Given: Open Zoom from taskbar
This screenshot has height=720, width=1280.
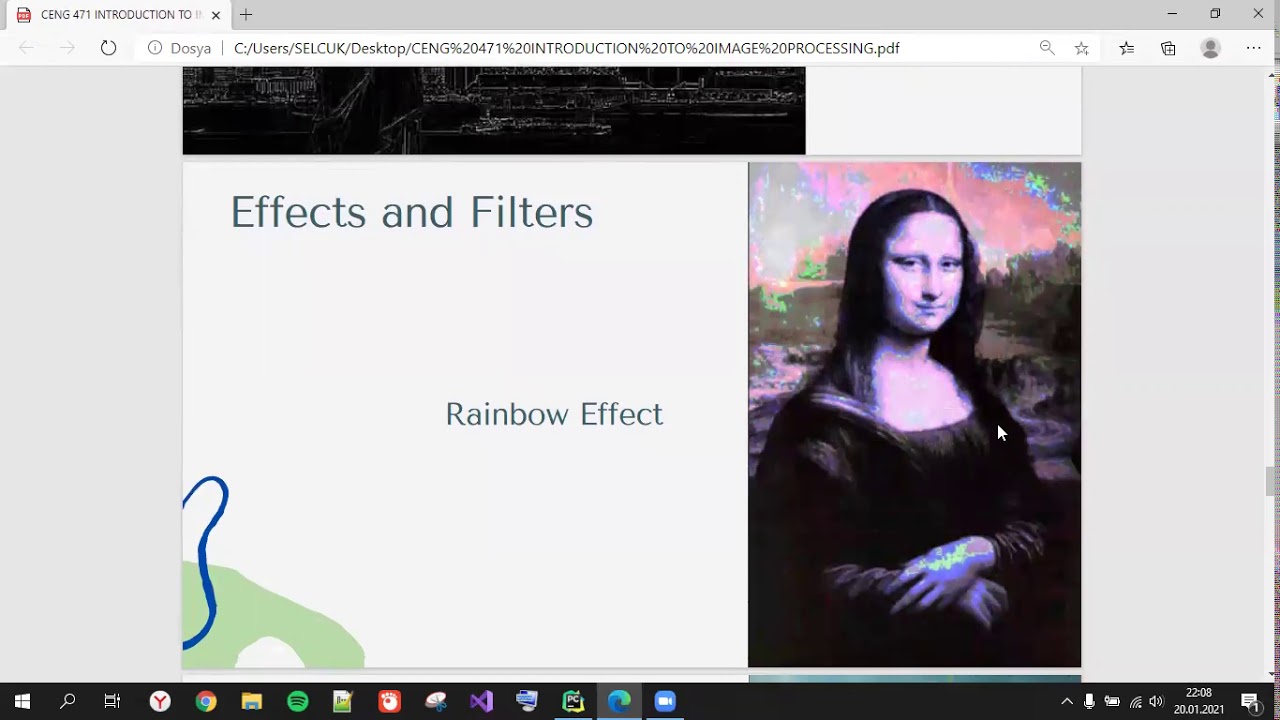Looking at the screenshot, I should pos(665,702).
